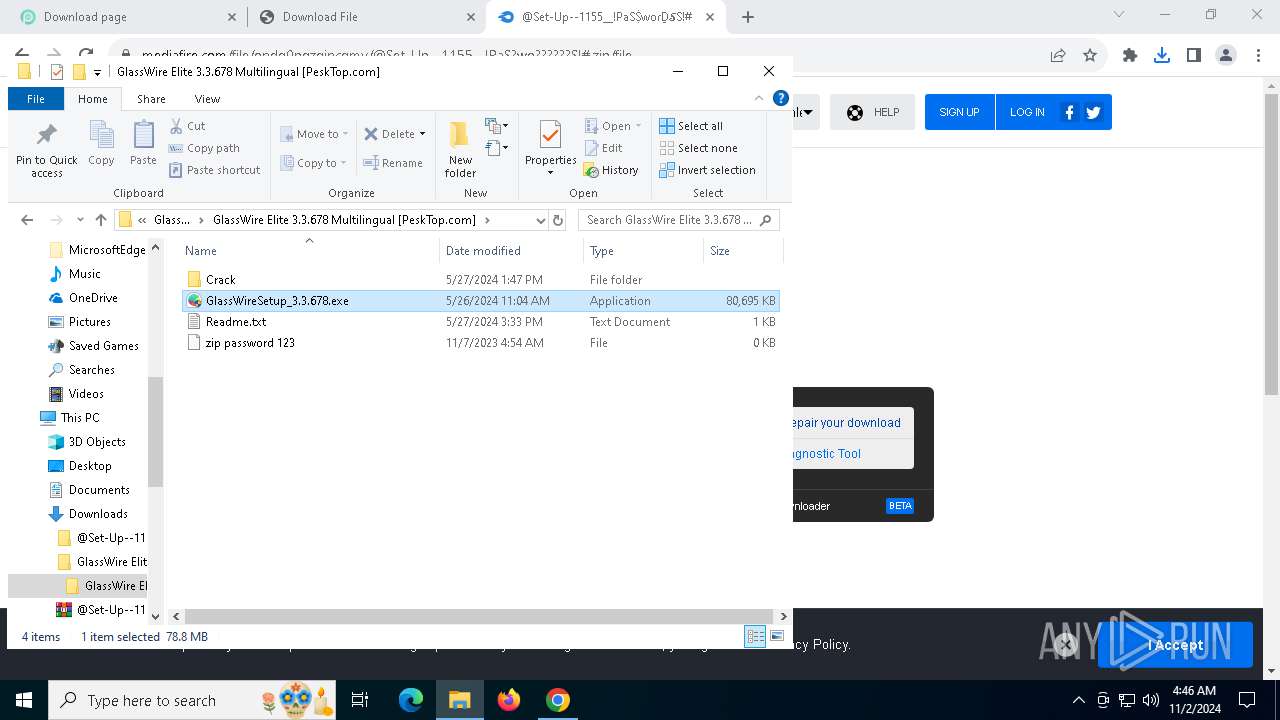The image size is (1280, 720).
Task: Select 3D Objects in navigation pane
Action: coord(97,442)
